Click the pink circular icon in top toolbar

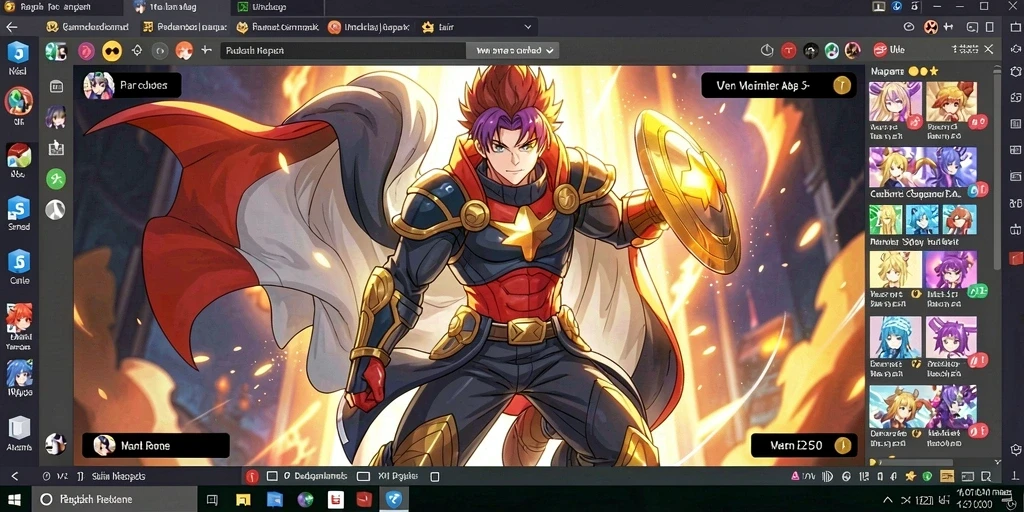86,50
